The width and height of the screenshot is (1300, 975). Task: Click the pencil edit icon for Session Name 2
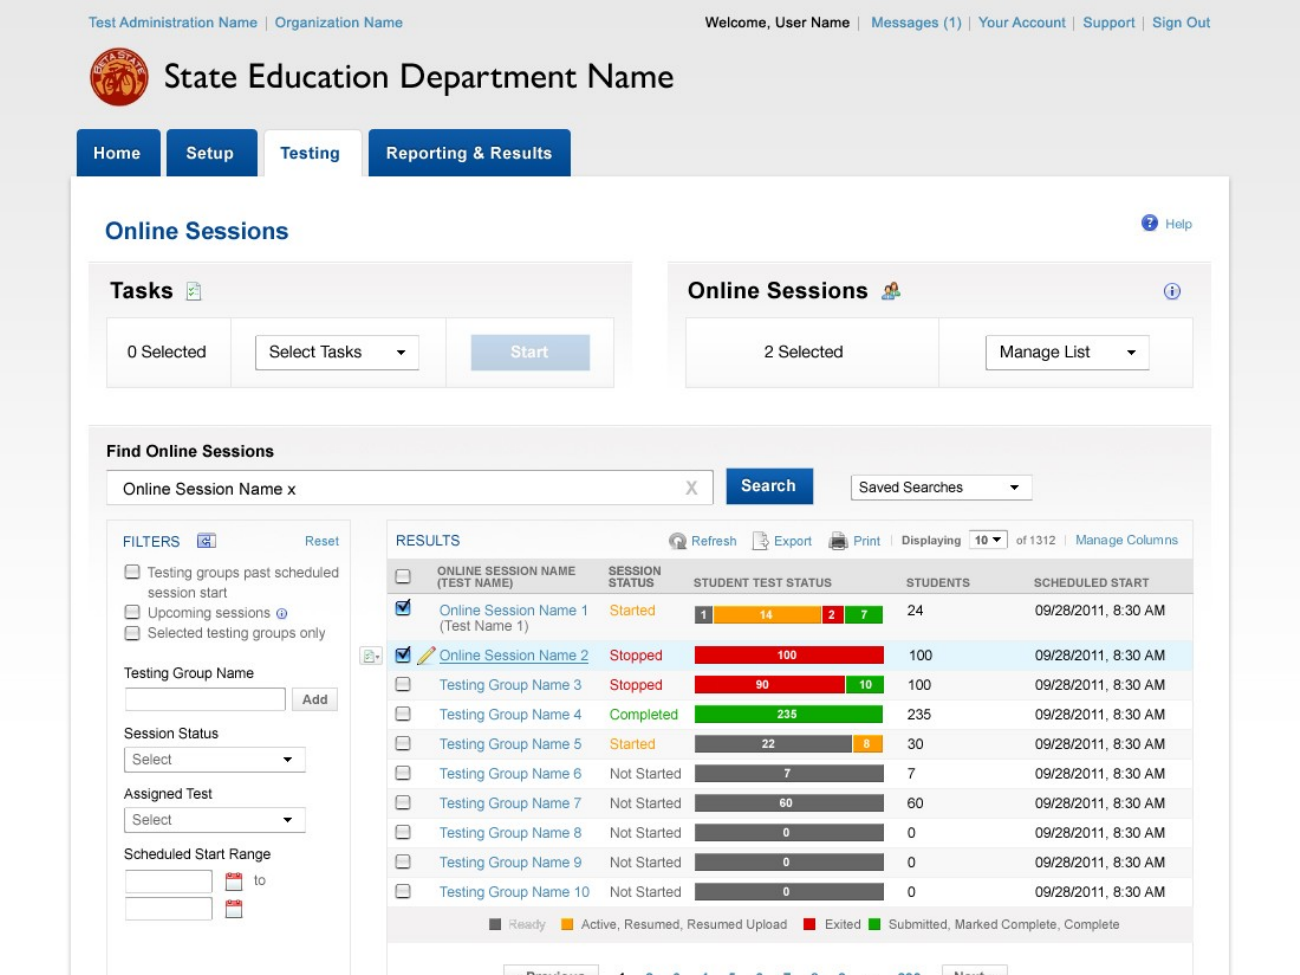(x=426, y=656)
